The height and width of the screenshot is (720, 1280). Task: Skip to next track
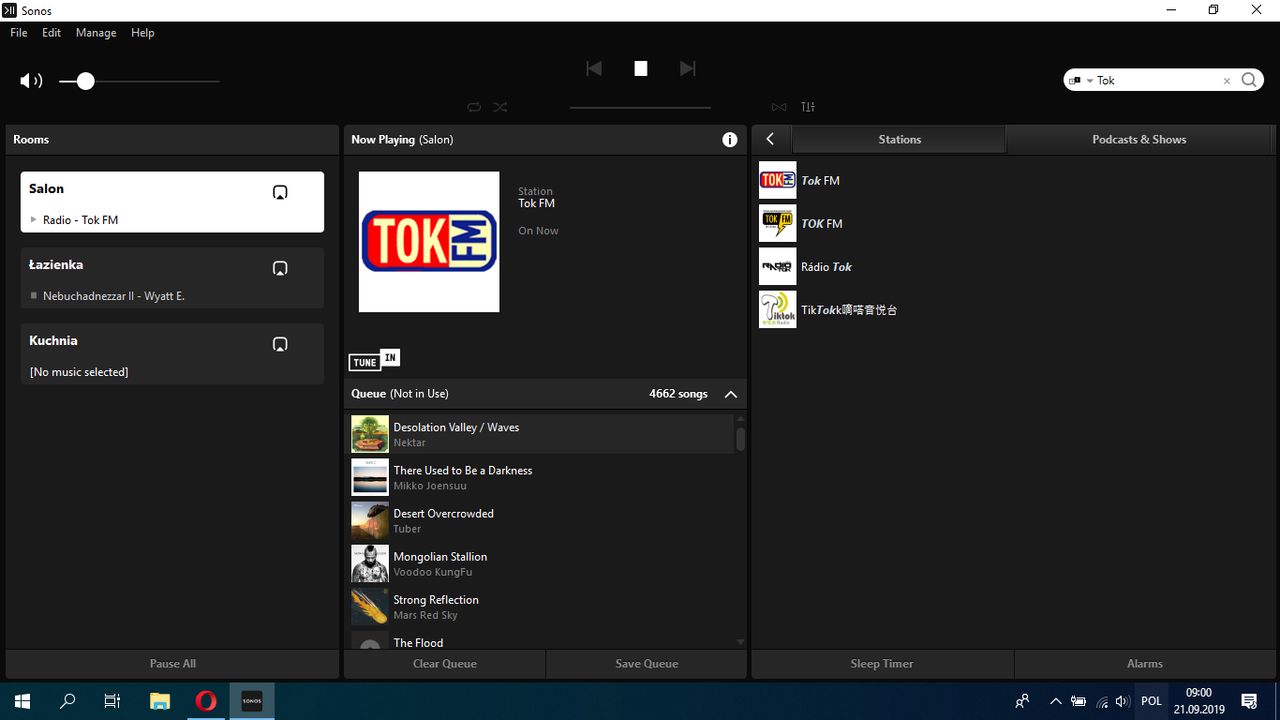pyautogui.click(x=687, y=68)
